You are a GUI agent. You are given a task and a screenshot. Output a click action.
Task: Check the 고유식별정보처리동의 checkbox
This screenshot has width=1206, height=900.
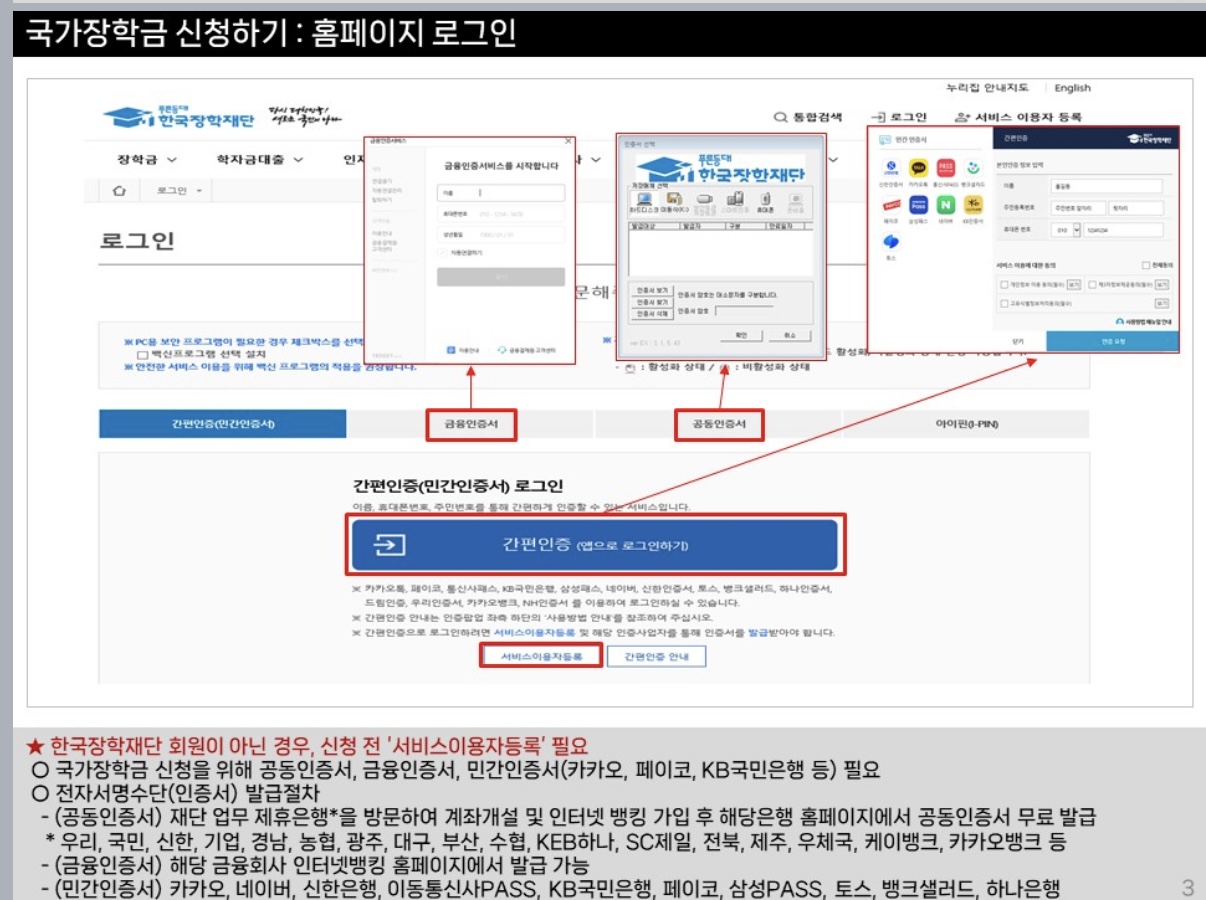click(x=1004, y=304)
